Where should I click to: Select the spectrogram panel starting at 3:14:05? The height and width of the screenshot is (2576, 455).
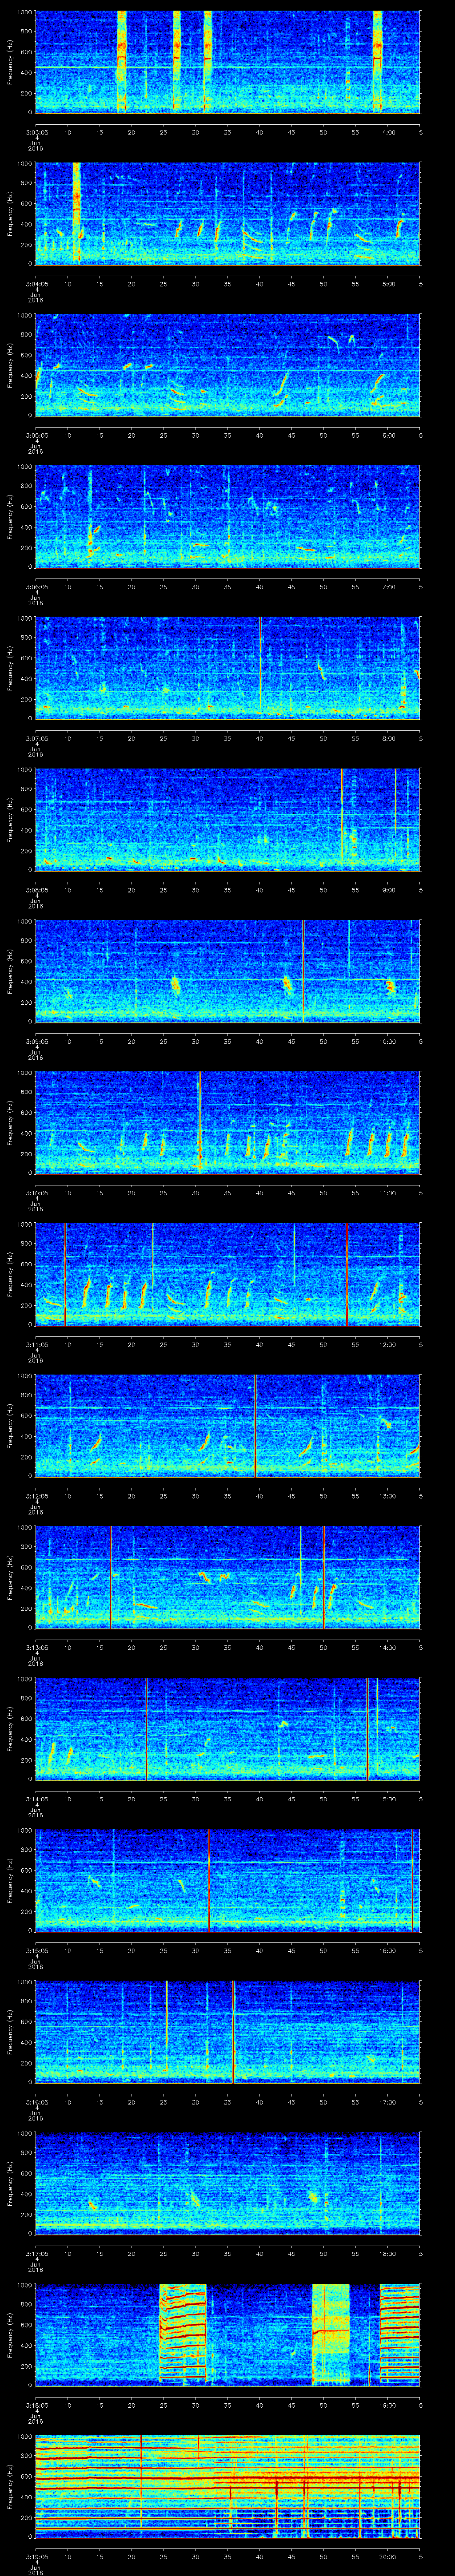click(228, 1728)
